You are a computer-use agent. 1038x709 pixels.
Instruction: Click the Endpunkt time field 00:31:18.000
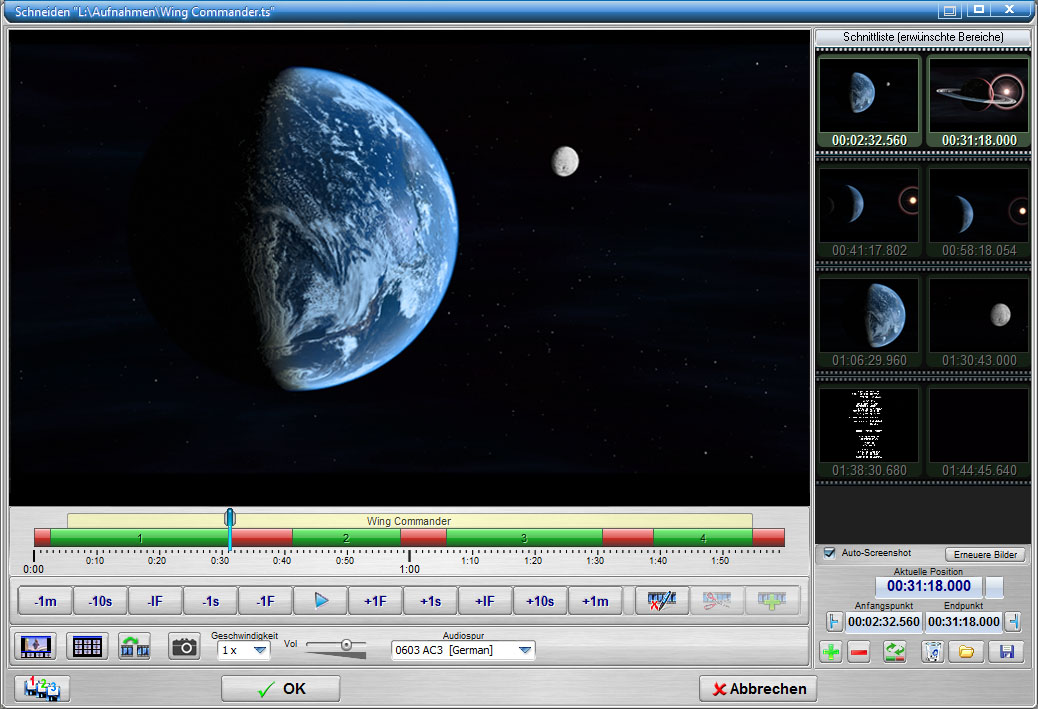(x=964, y=622)
